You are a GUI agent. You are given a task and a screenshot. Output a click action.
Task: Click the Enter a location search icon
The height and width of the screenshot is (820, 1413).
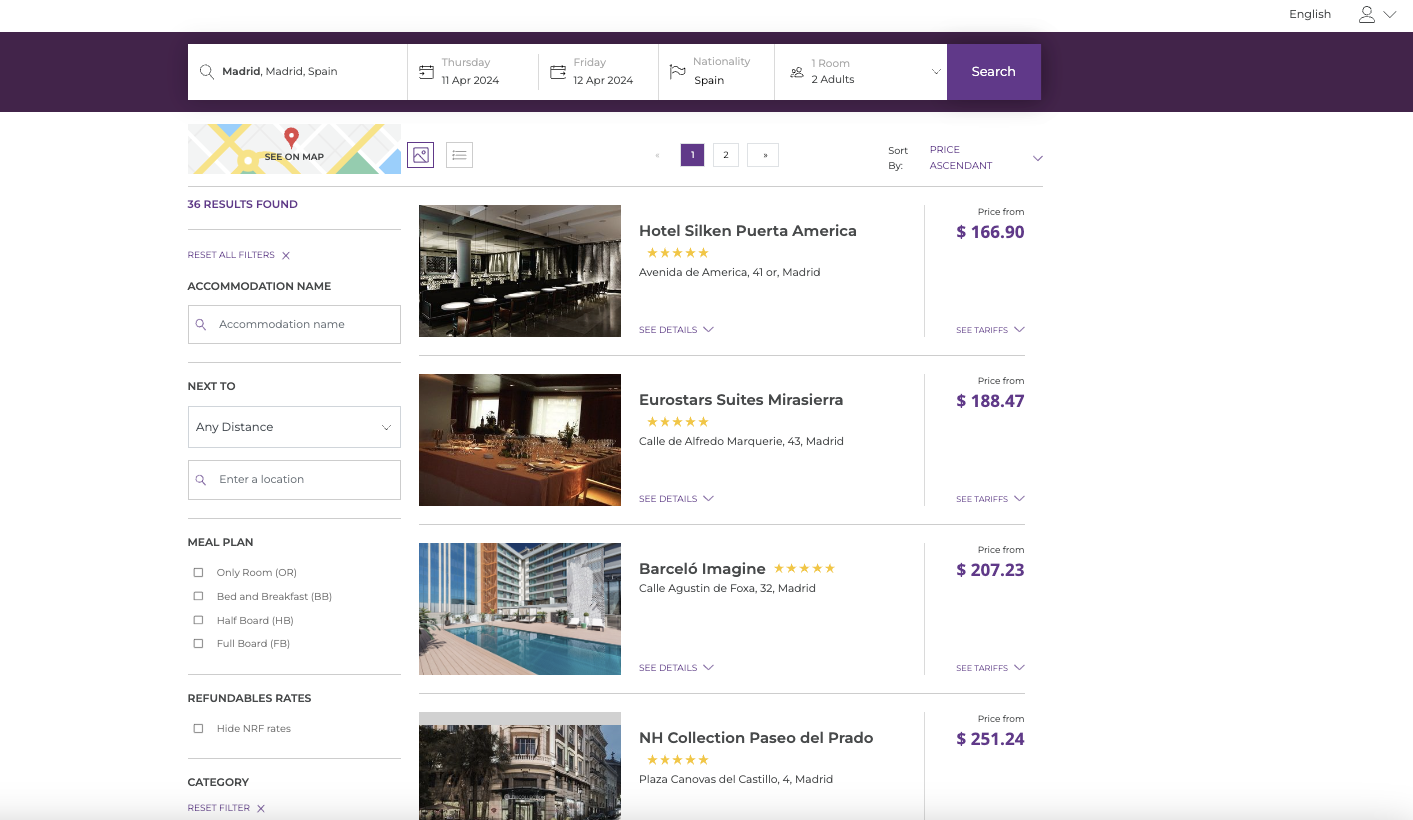[201, 480]
